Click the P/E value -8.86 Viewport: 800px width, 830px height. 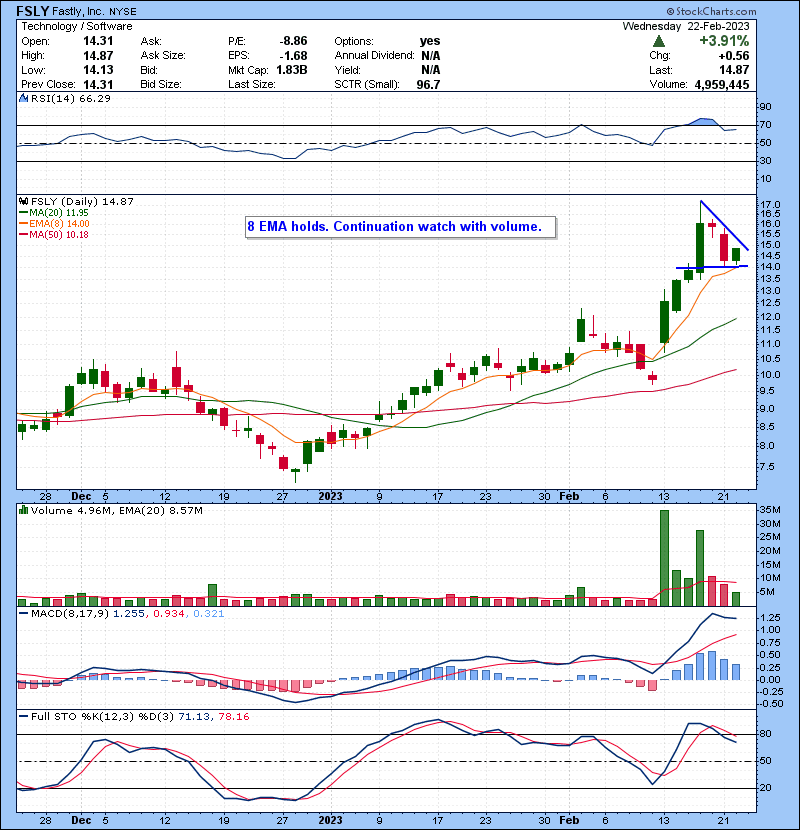[293, 41]
